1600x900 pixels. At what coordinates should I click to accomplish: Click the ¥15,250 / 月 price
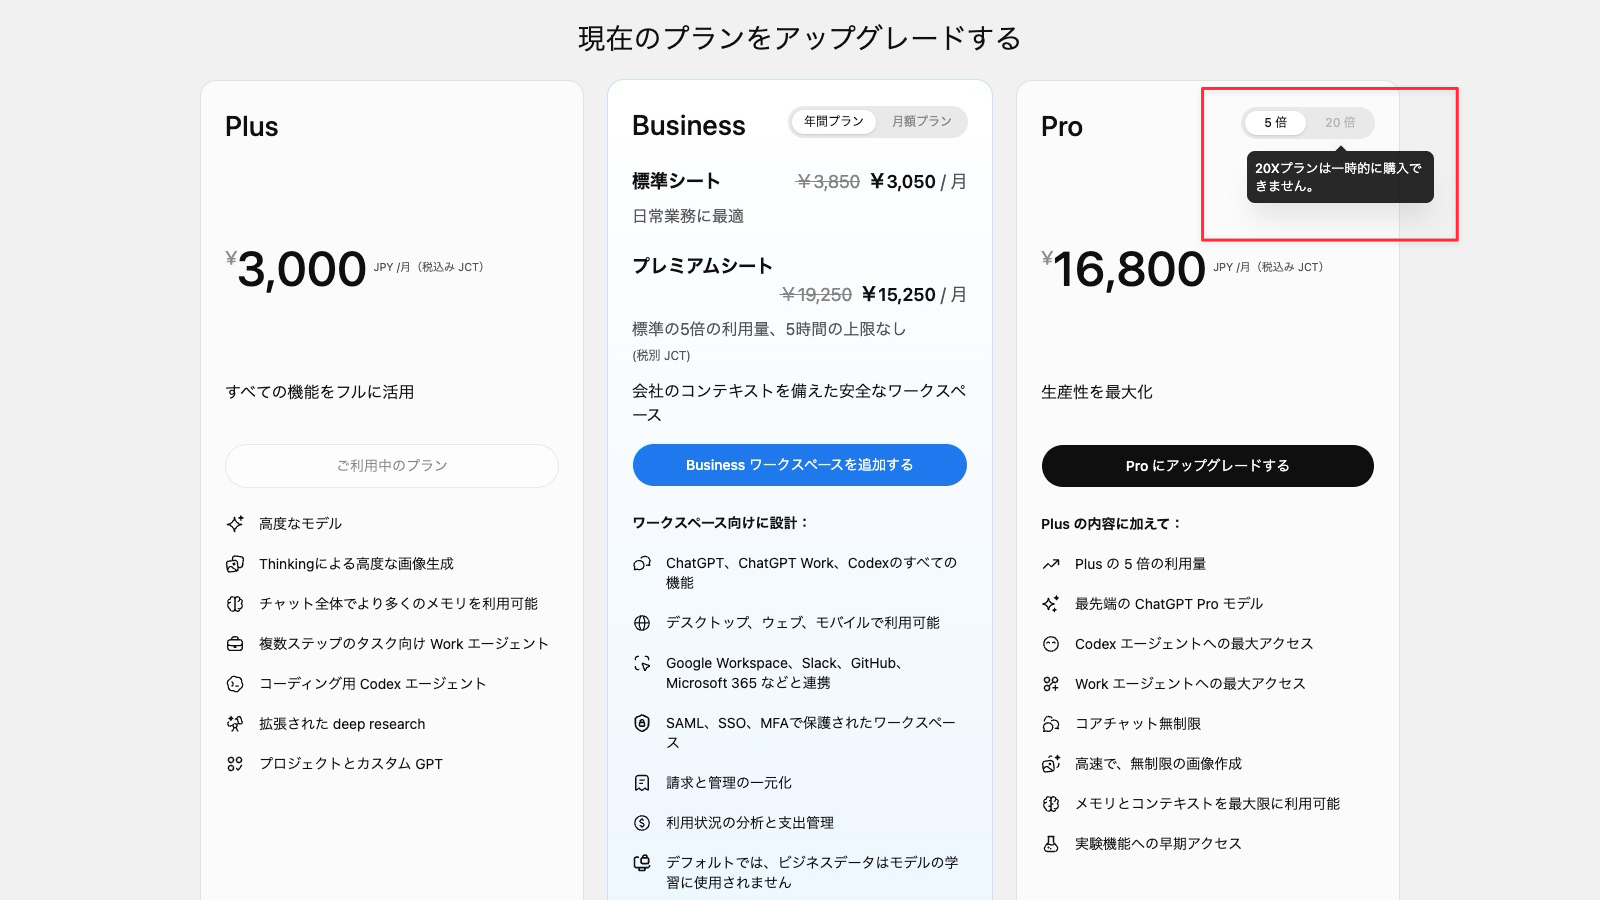(915, 295)
